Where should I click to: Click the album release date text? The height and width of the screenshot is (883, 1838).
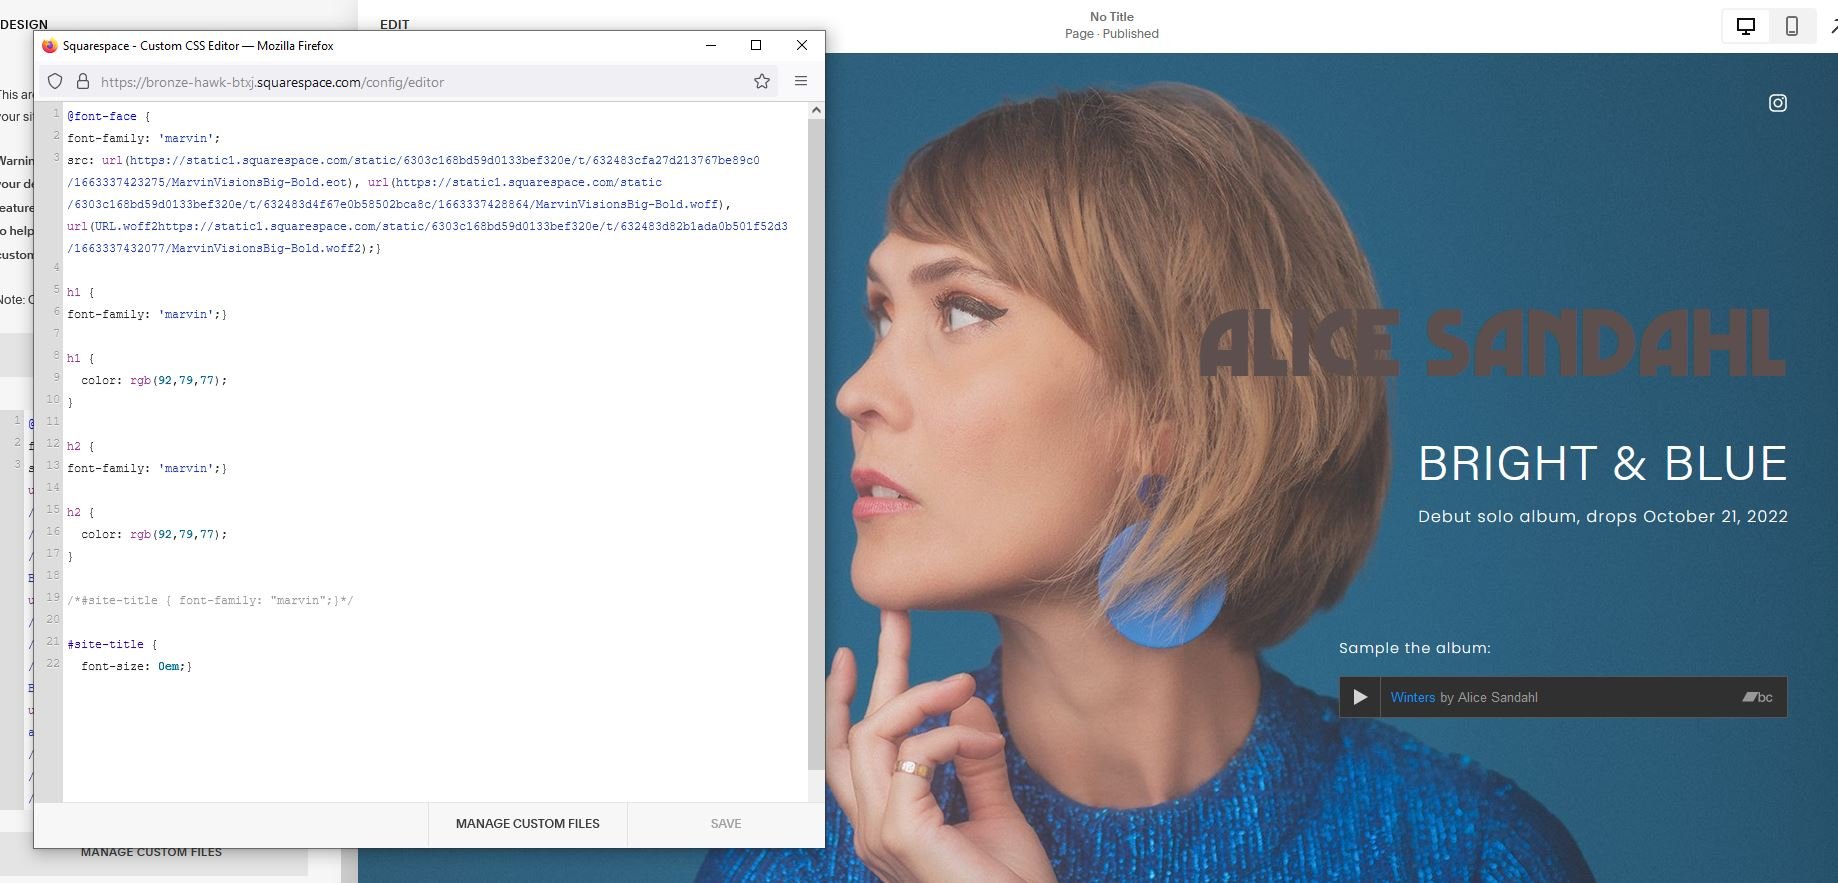click(1603, 517)
